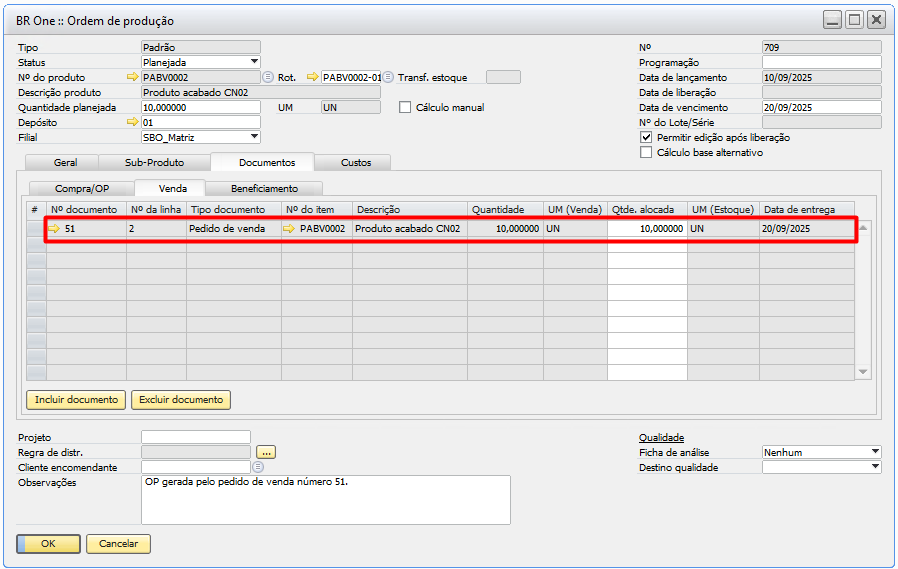Open document 51 via its yellow arrow
The width and height of the screenshot is (898, 569).
[54, 229]
